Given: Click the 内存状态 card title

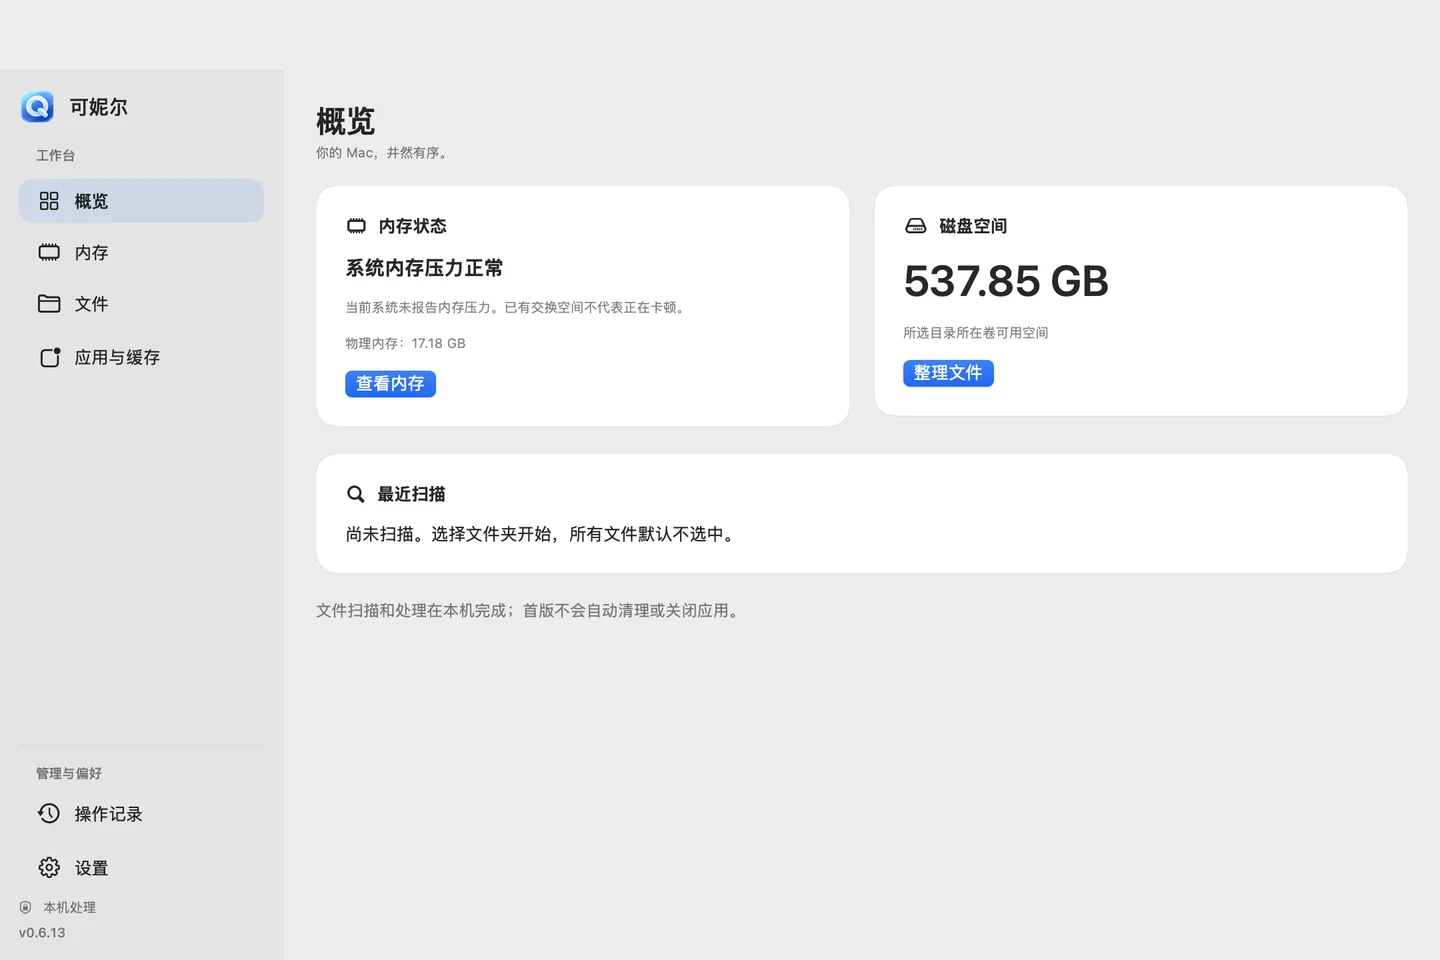Looking at the screenshot, I should 413,226.
